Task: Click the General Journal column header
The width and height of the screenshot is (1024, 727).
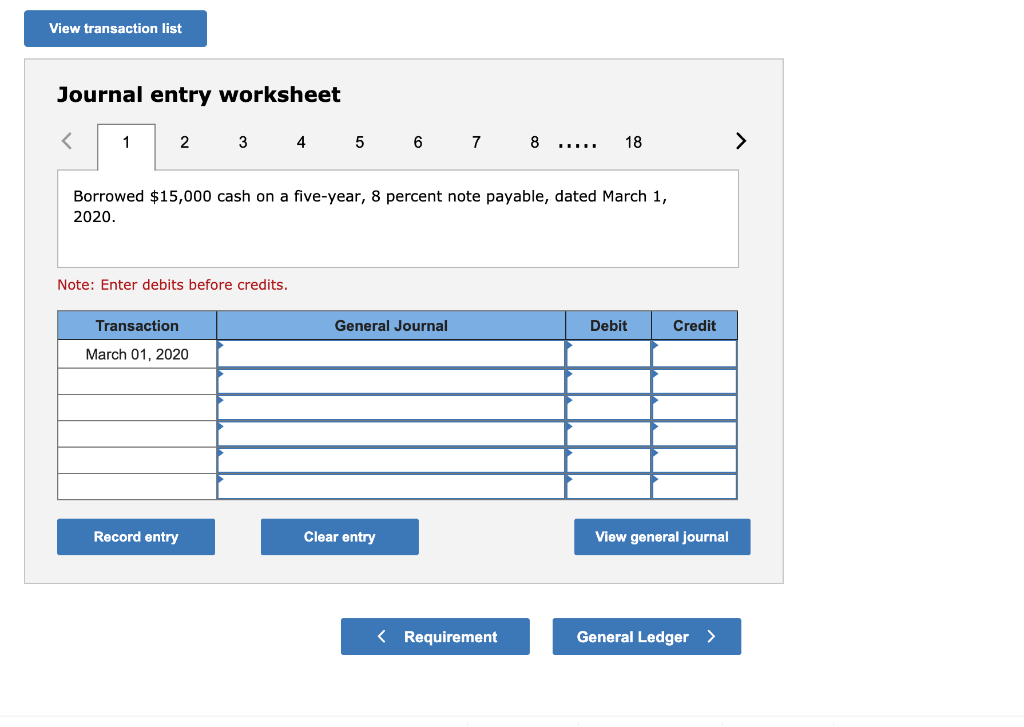Action: click(x=391, y=325)
